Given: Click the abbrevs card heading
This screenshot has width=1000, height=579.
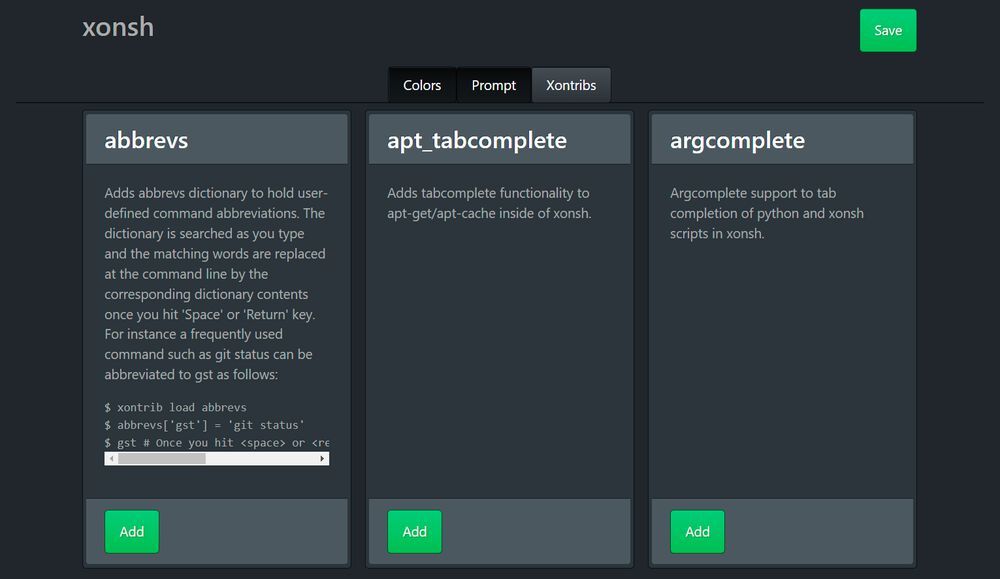Looking at the screenshot, I should point(146,140).
